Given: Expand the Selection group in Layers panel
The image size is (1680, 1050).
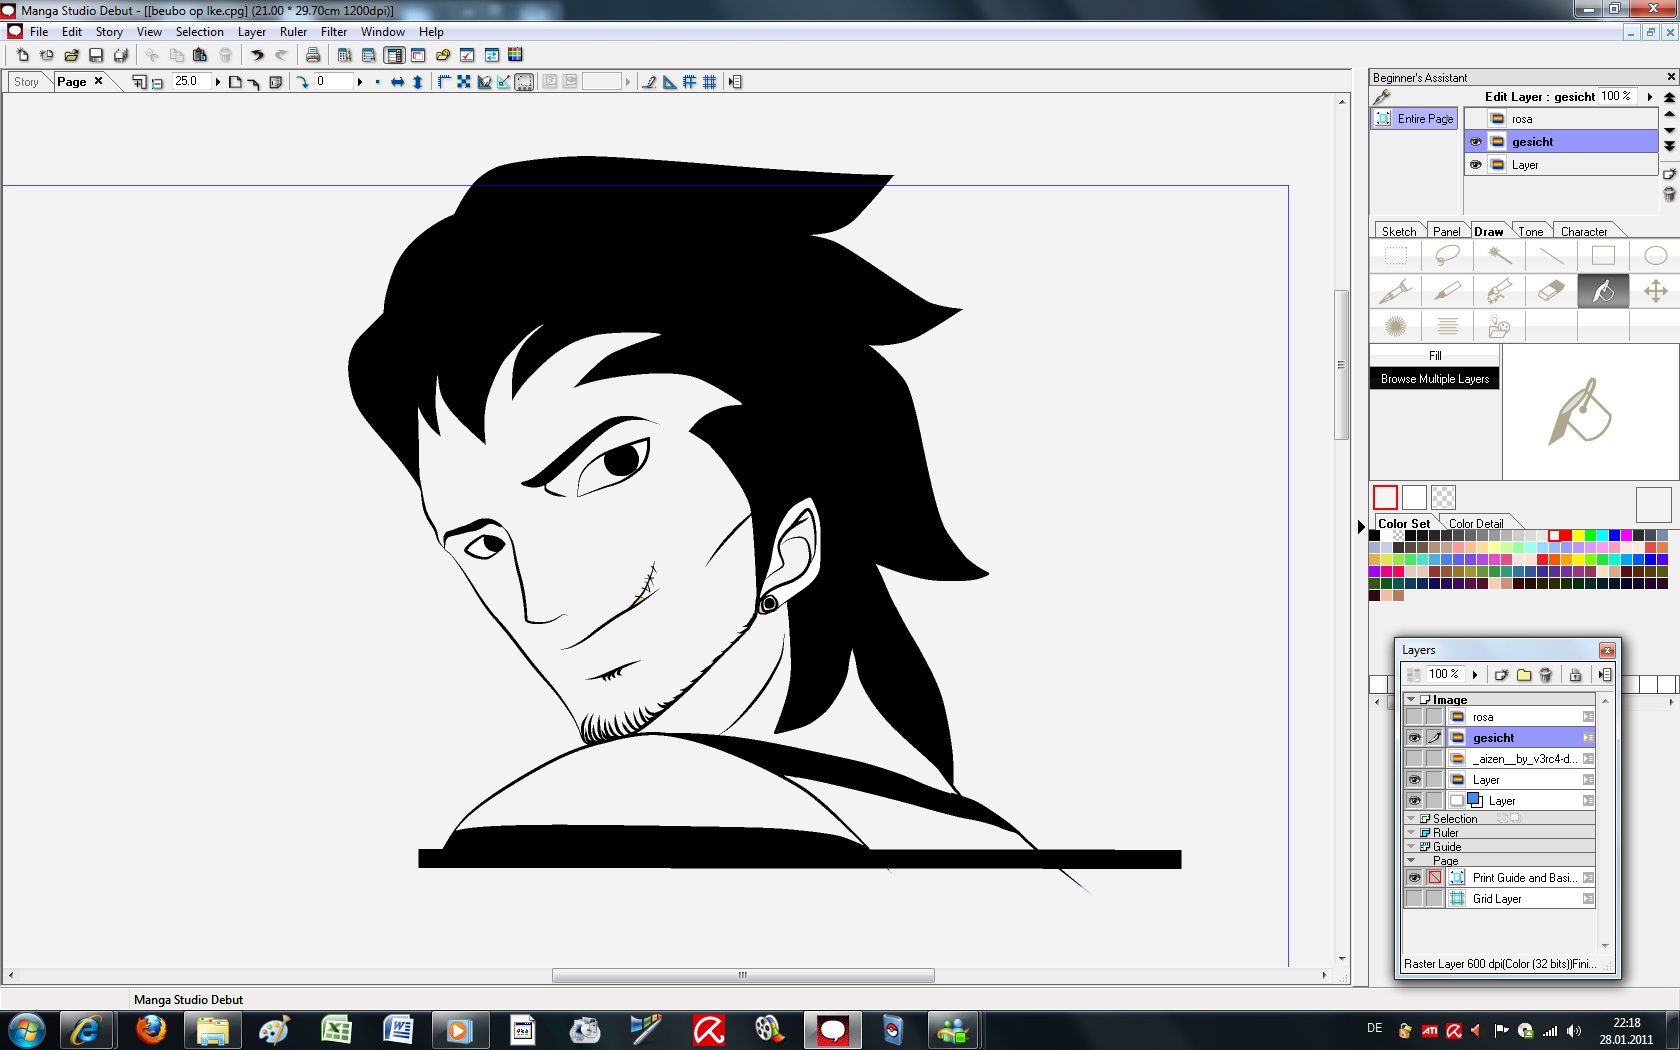Looking at the screenshot, I should tap(1411, 818).
